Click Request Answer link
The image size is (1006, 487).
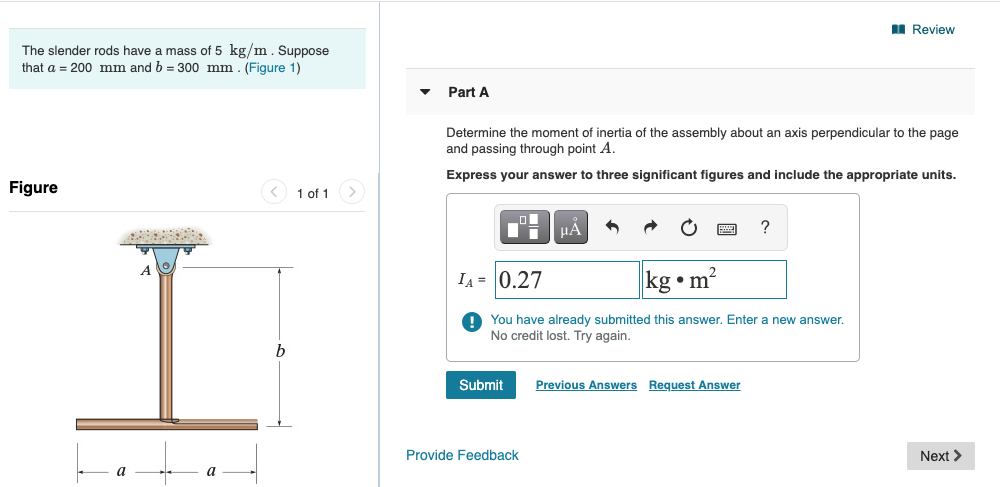click(694, 385)
